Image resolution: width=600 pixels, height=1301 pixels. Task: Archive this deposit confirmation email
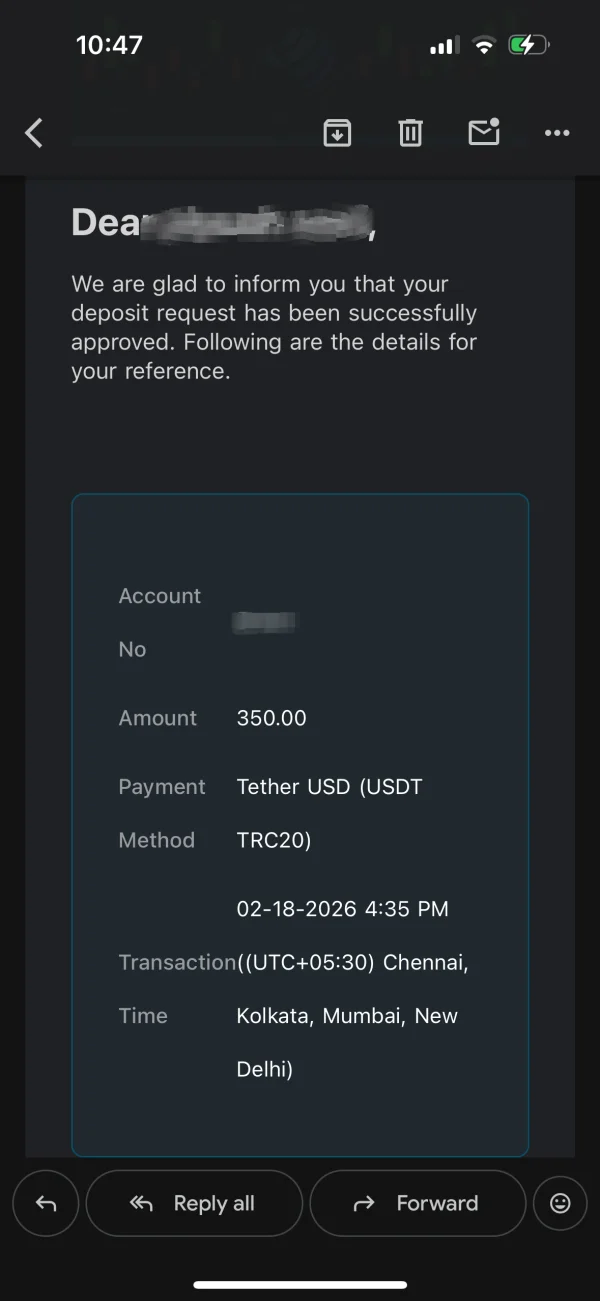(x=337, y=132)
